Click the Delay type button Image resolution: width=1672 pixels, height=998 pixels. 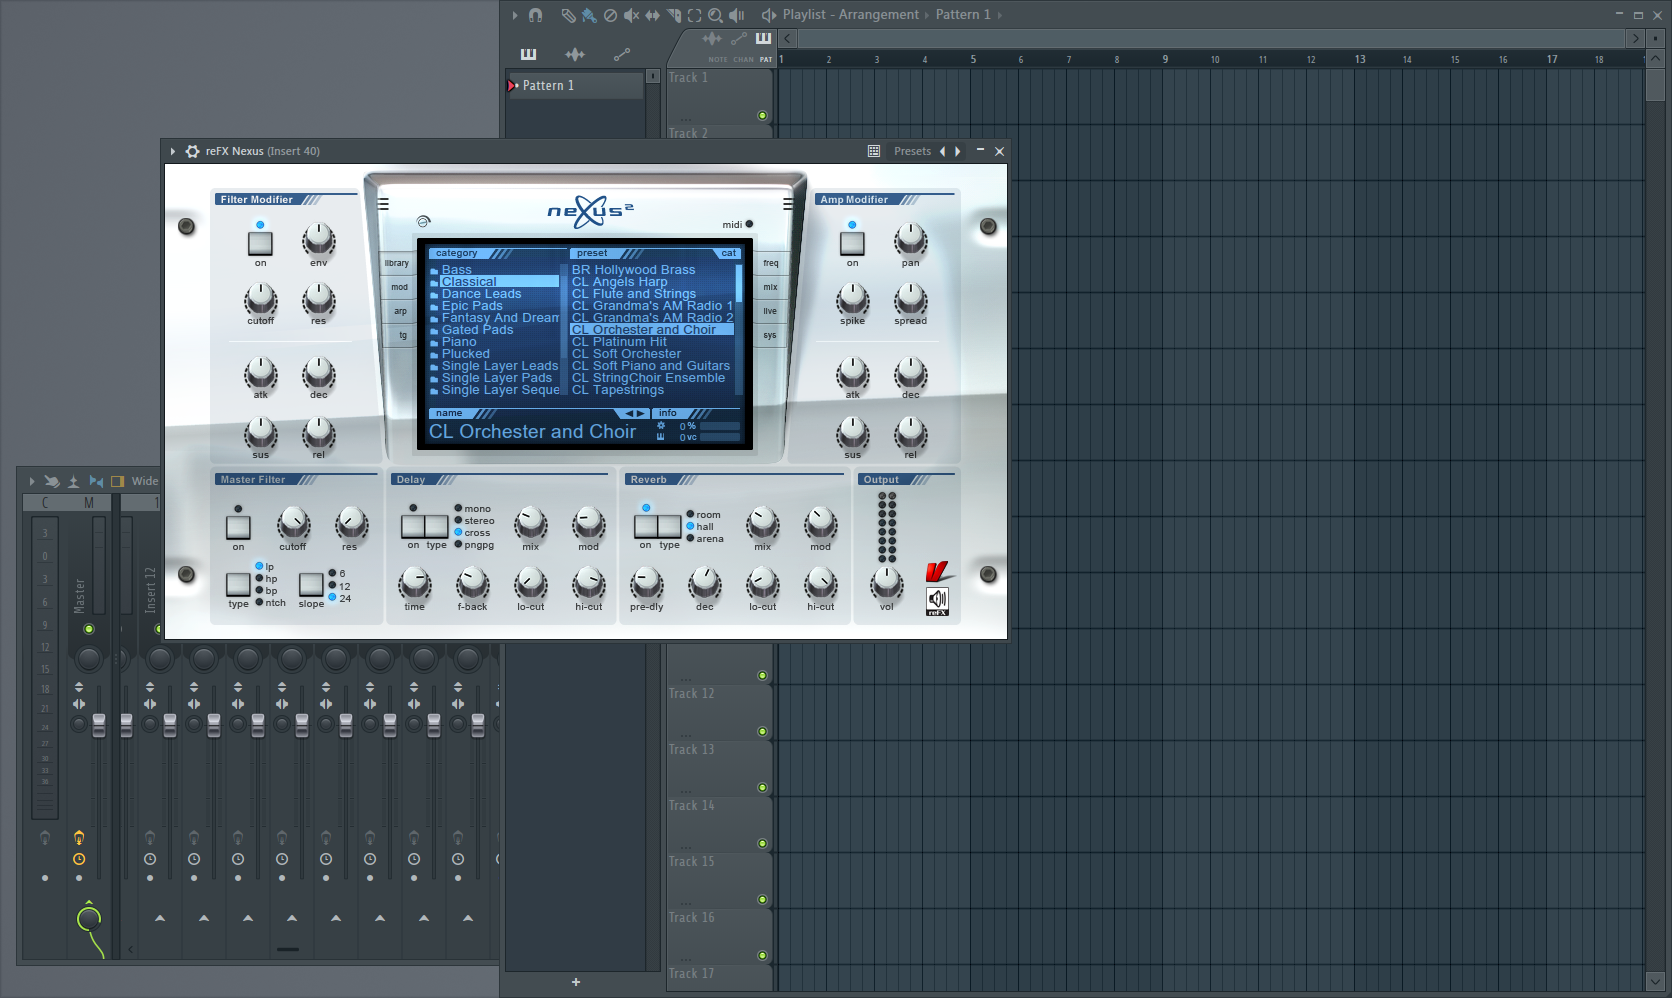[x=437, y=526]
